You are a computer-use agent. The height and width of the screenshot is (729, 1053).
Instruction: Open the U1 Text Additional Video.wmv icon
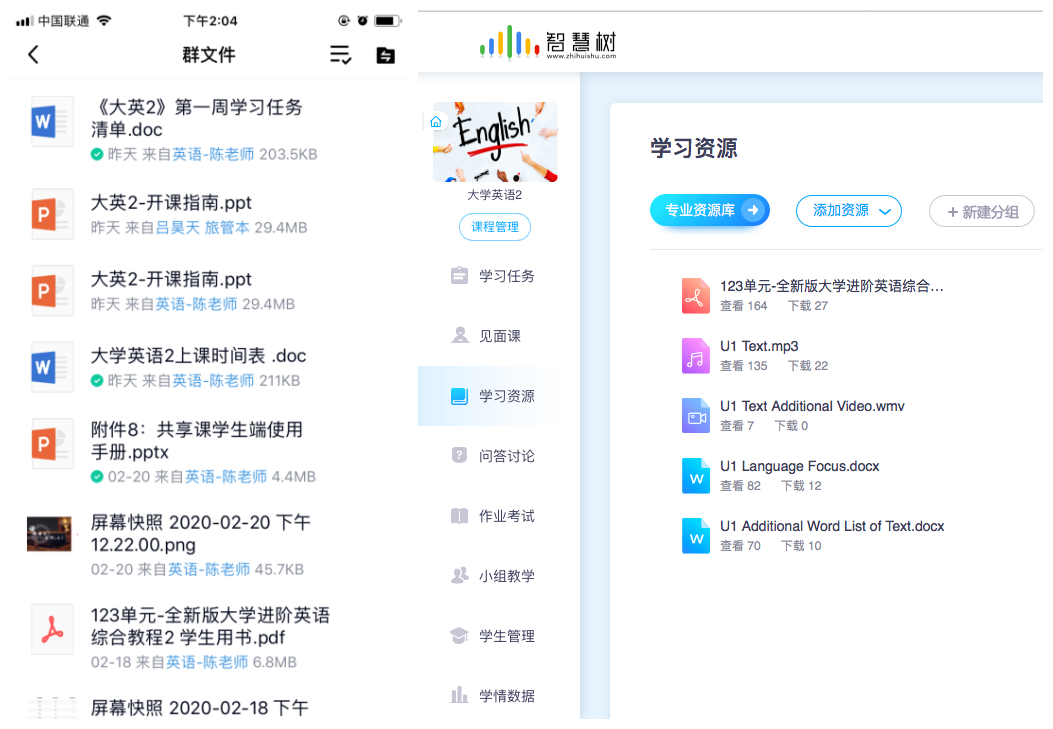(695, 415)
